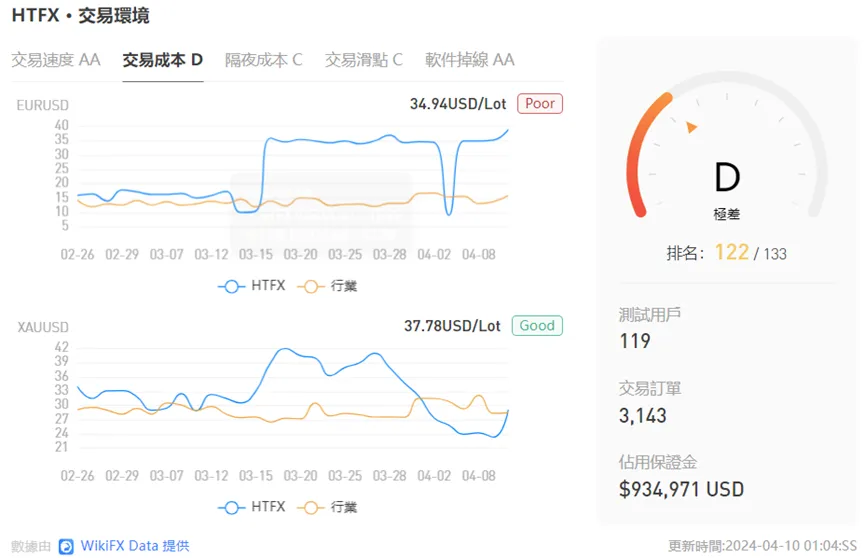This screenshot has width=865, height=558.
Task: Click the ranking number 122
Action: click(x=731, y=252)
